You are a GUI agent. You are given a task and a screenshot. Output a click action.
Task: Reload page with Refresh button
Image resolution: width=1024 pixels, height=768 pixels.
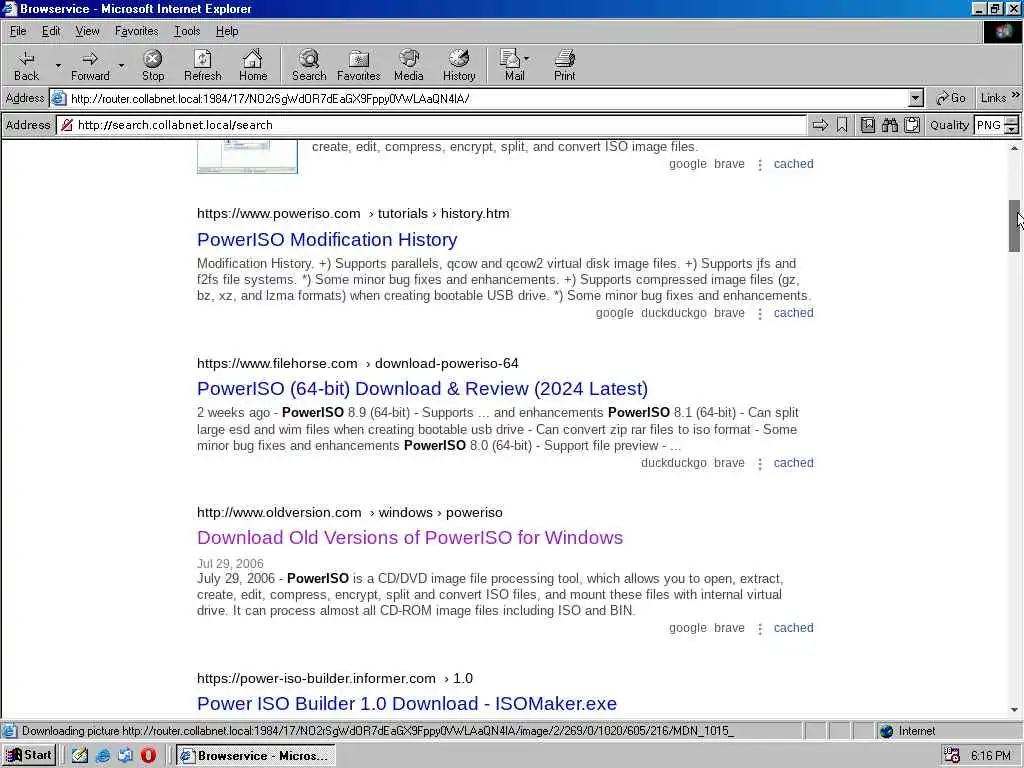pyautogui.click(x=202, y=65)
